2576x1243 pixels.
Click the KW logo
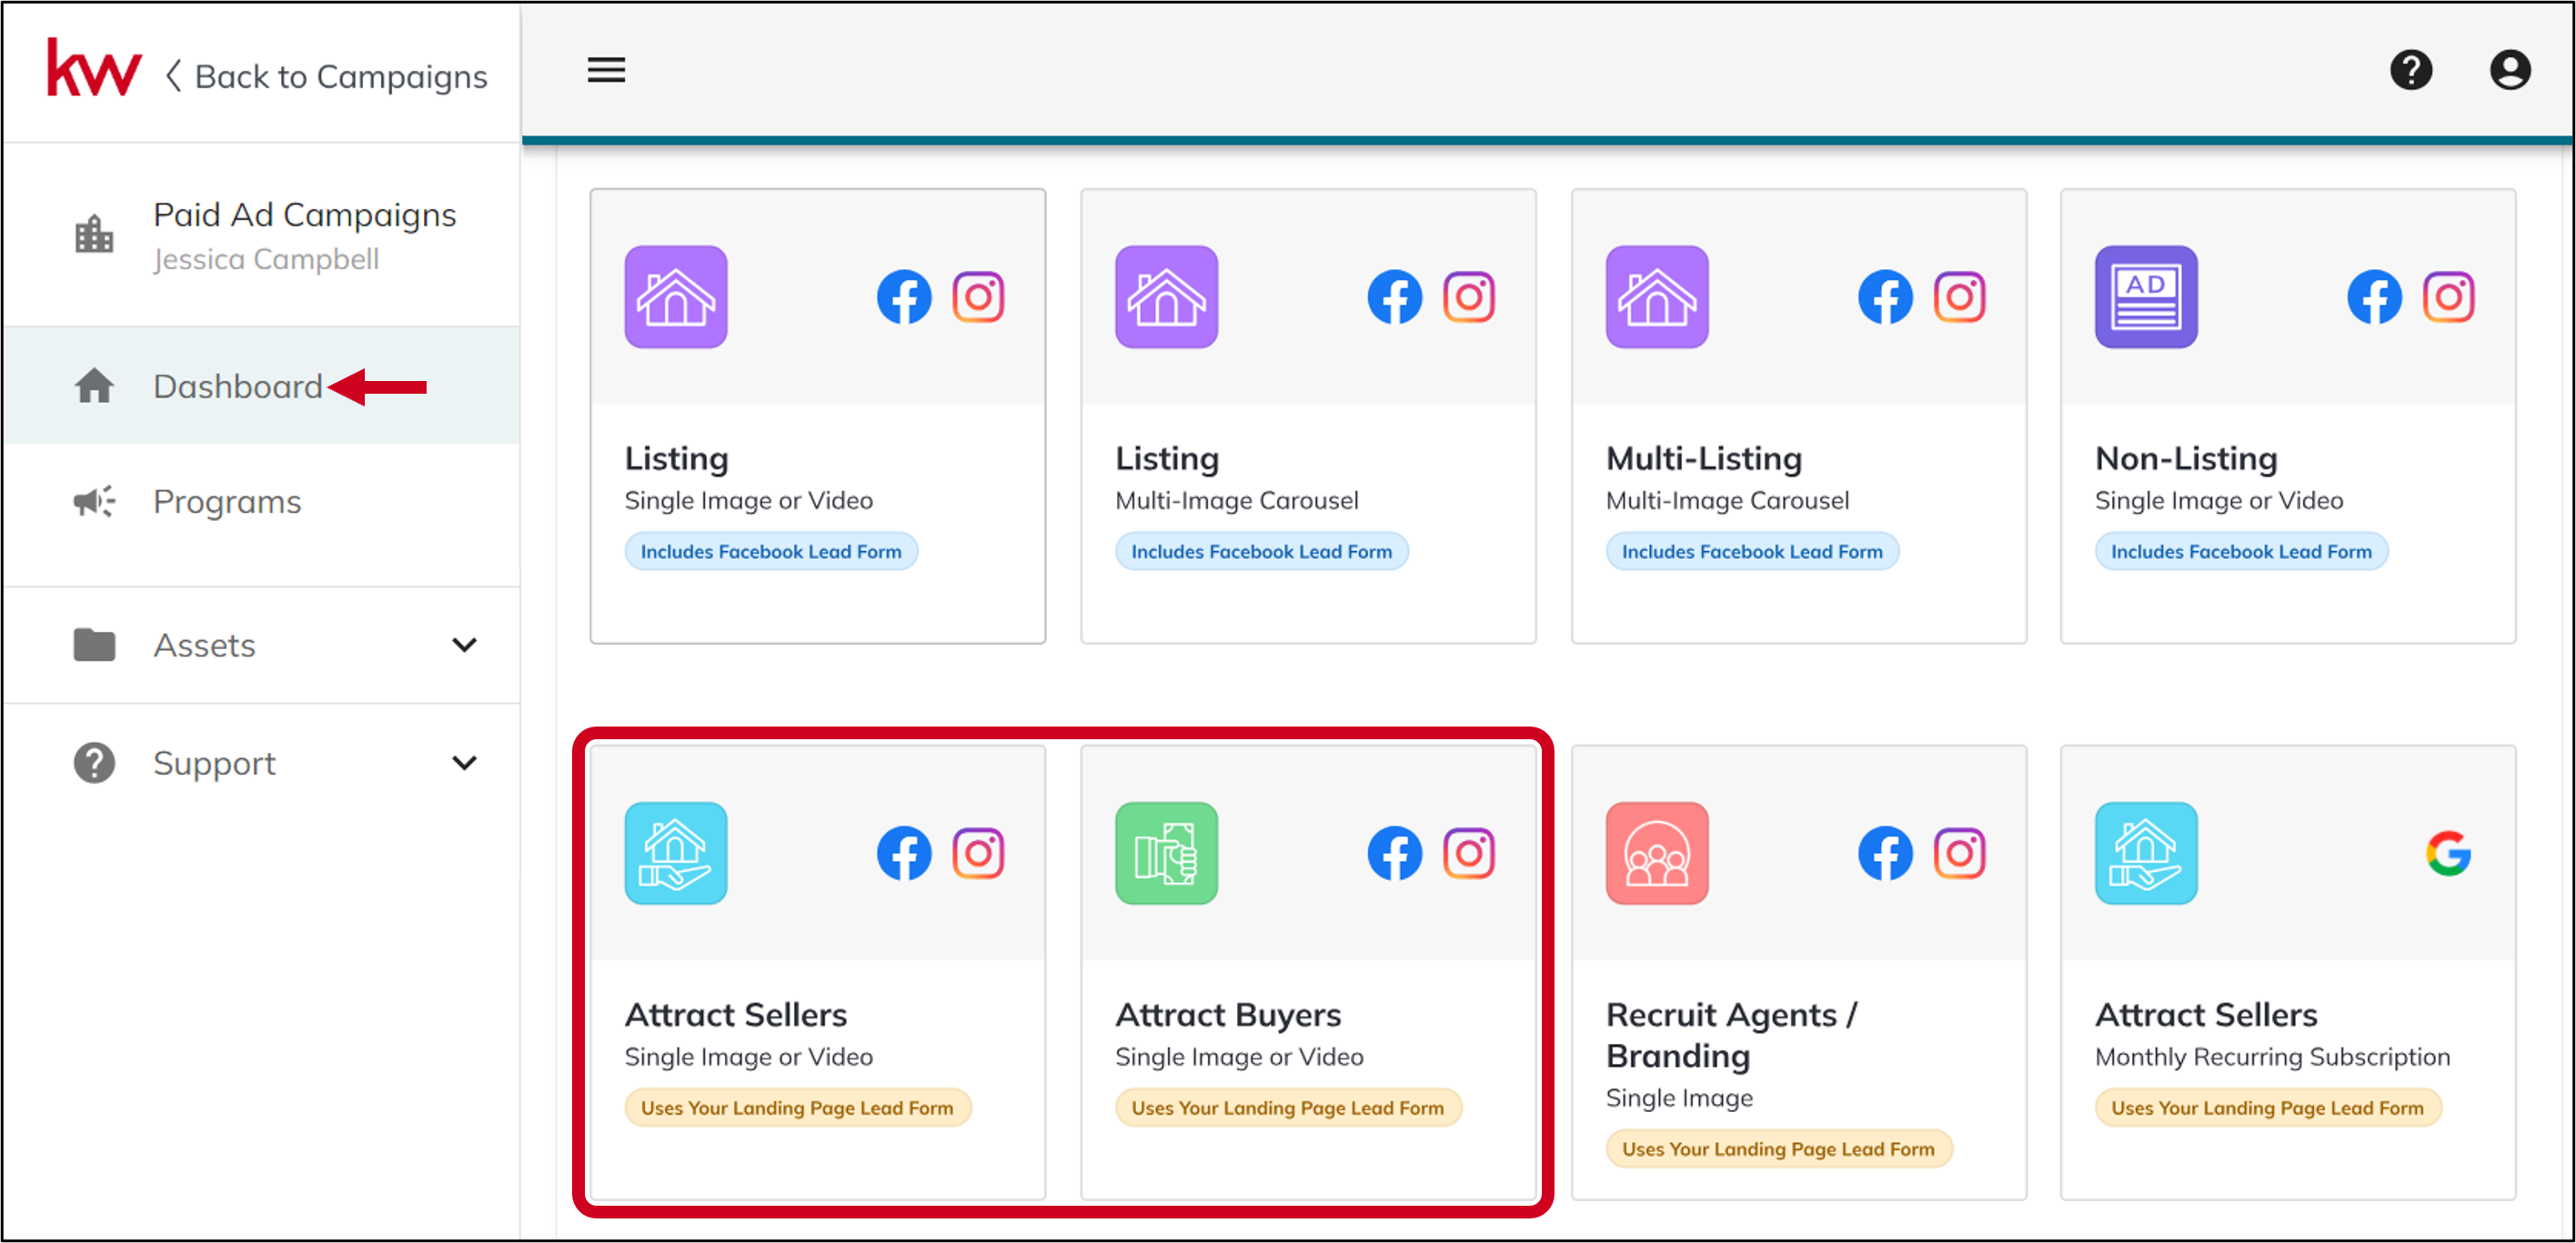click(94, 69)
